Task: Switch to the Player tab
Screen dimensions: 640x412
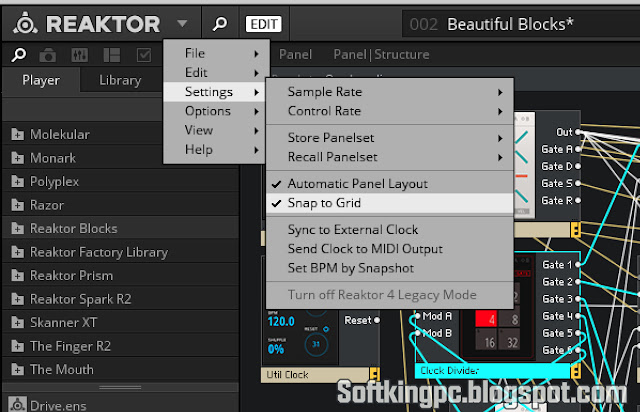Action: point(41,80)
